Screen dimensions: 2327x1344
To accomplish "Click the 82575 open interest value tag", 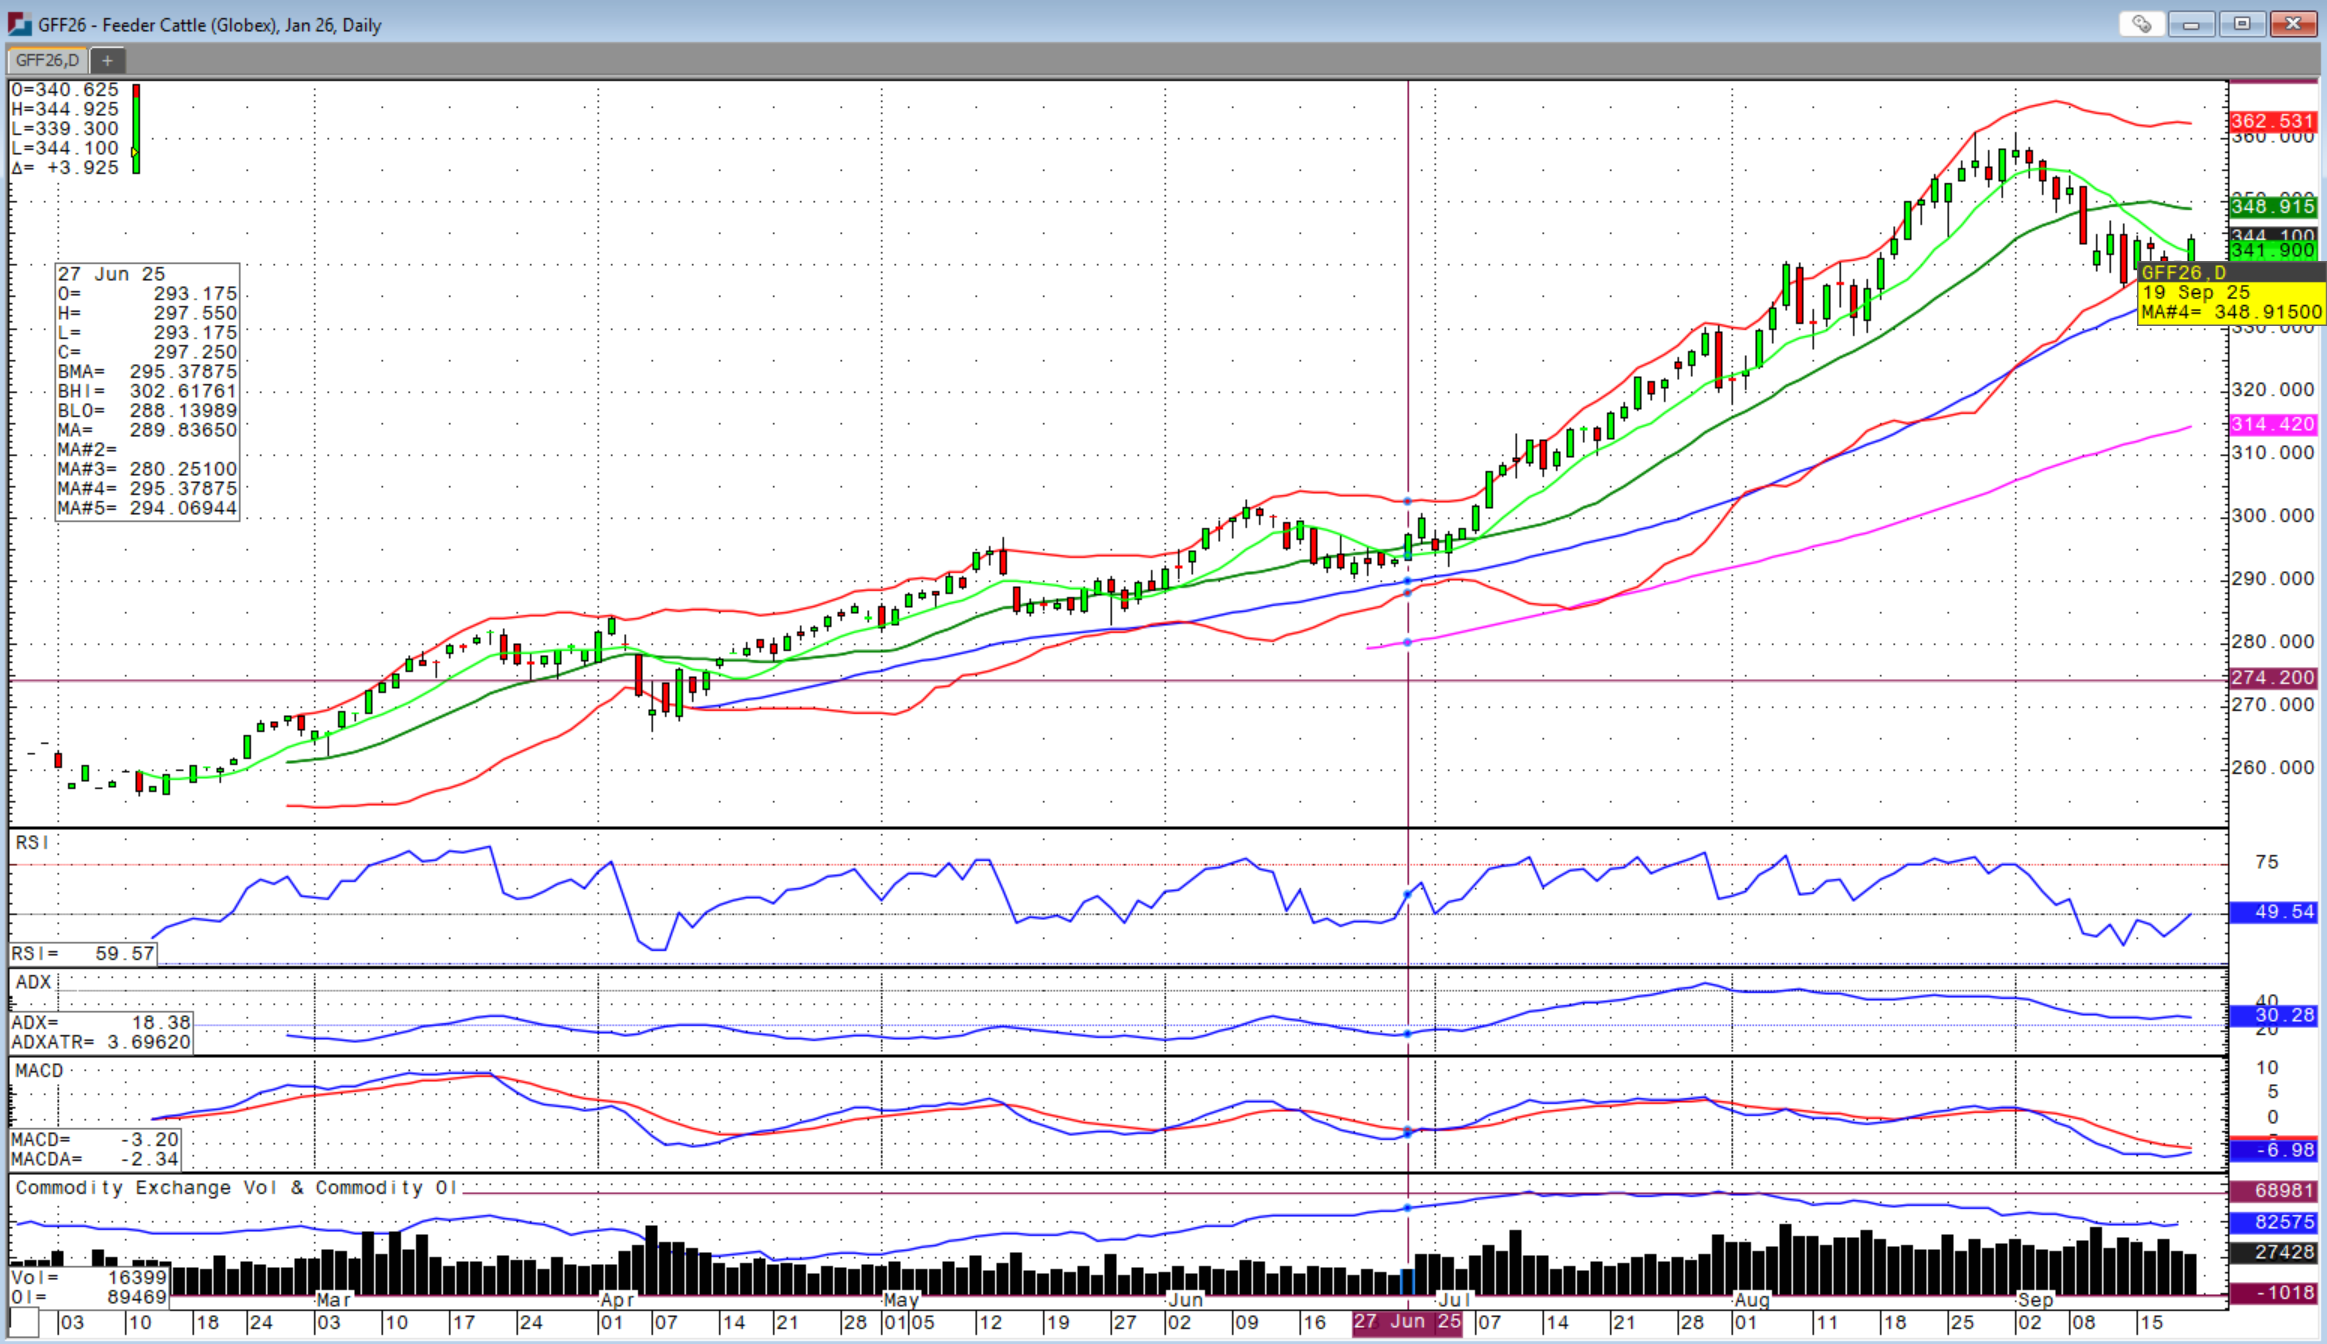I will pyautogui.click(x=2272, y=1222).
